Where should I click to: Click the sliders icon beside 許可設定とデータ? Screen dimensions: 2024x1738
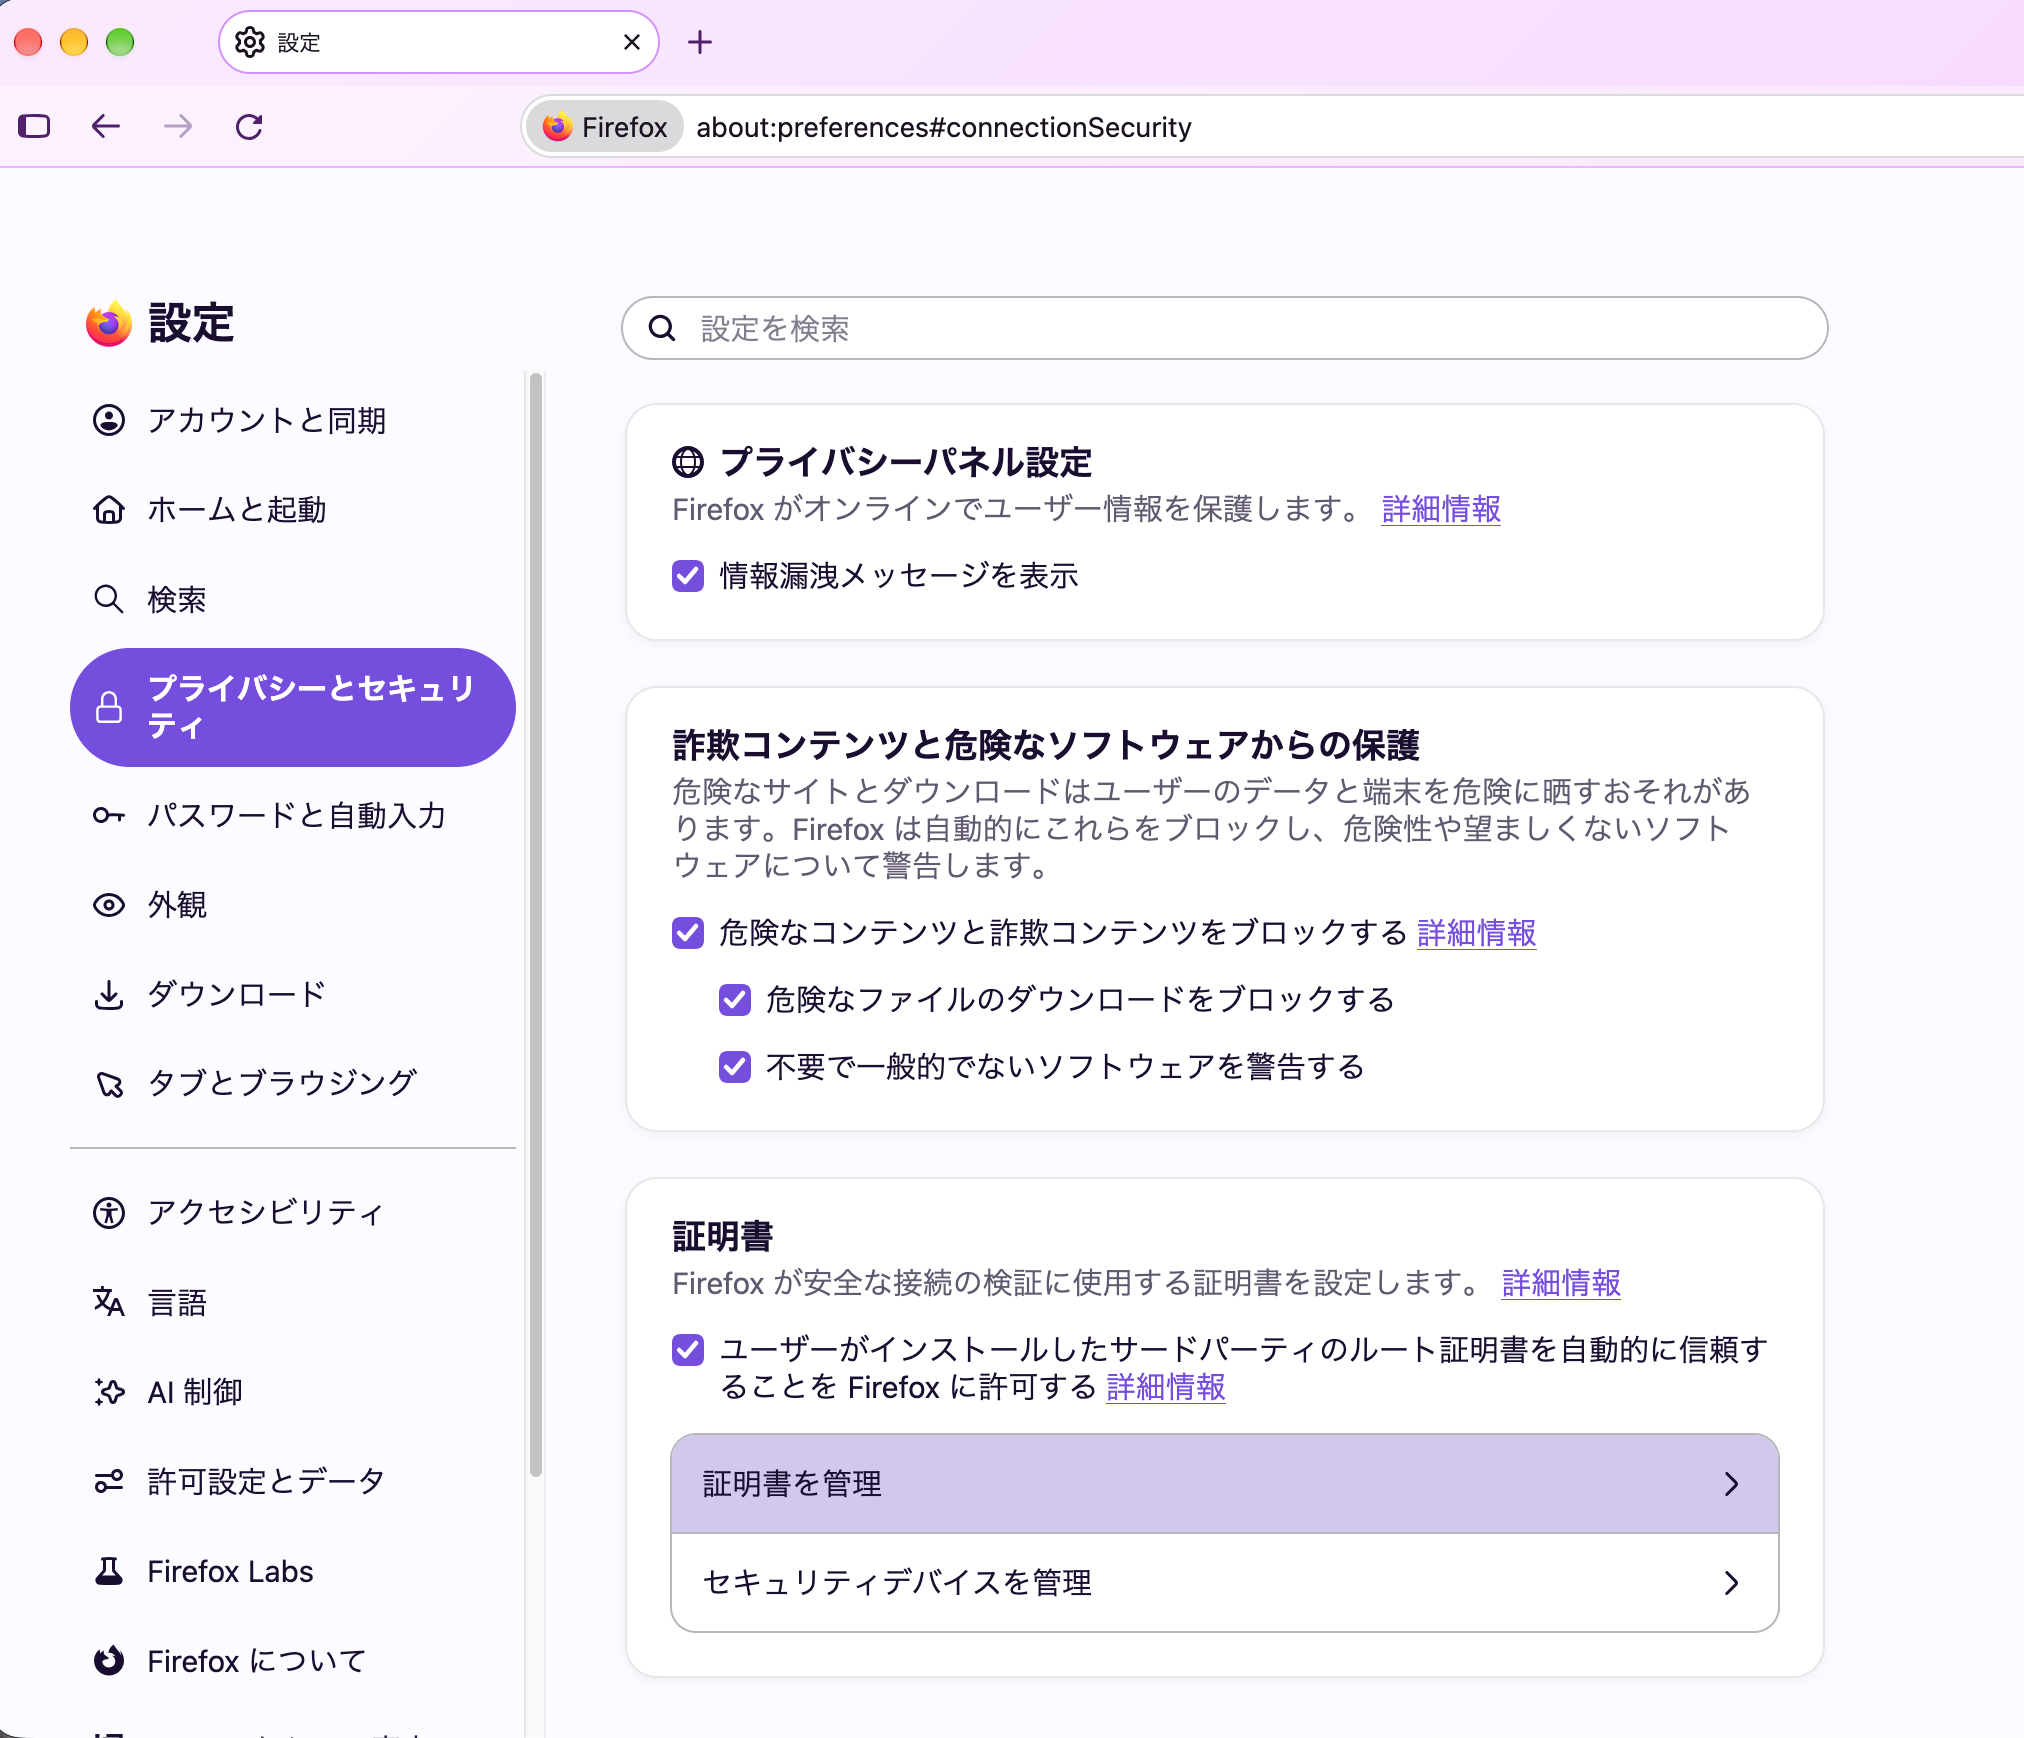click(x=109, y=1481)
